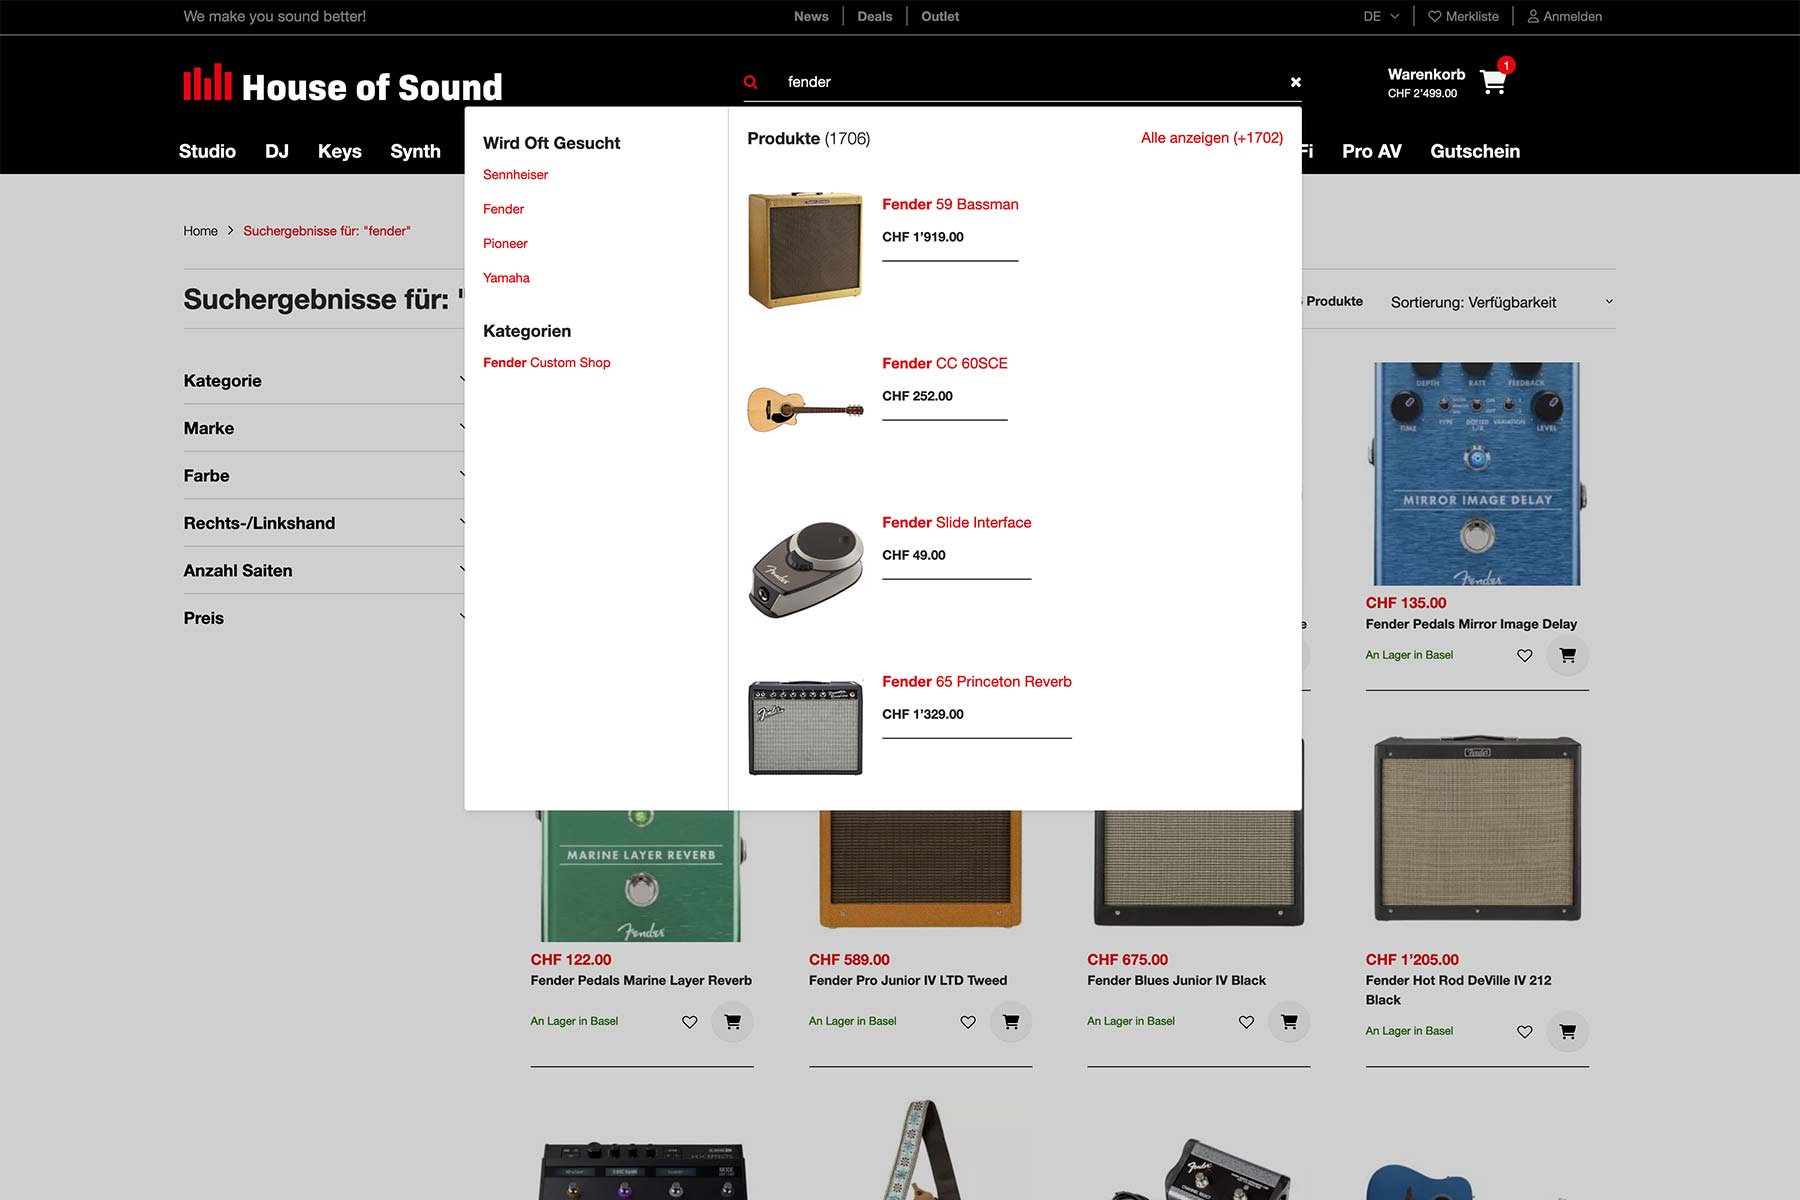The width and height of the screenshot is (1800, 1200).
Task: Open Fender Pedals Marine Layer Reverb title
Action: tap(641, 981)
